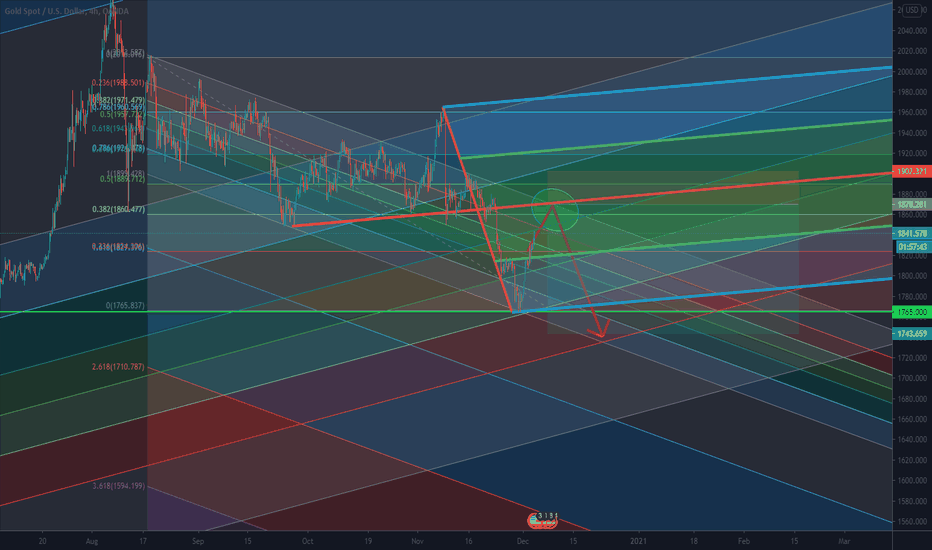932x550 pixels.
Task: Click the 1800.000 tick on price axis
Action: [912, 276]
